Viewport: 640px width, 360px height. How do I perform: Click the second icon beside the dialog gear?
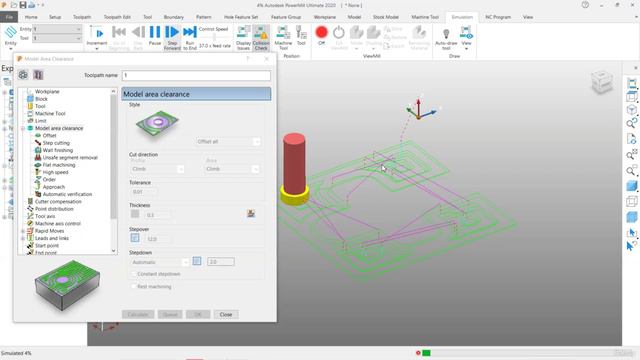38,75
